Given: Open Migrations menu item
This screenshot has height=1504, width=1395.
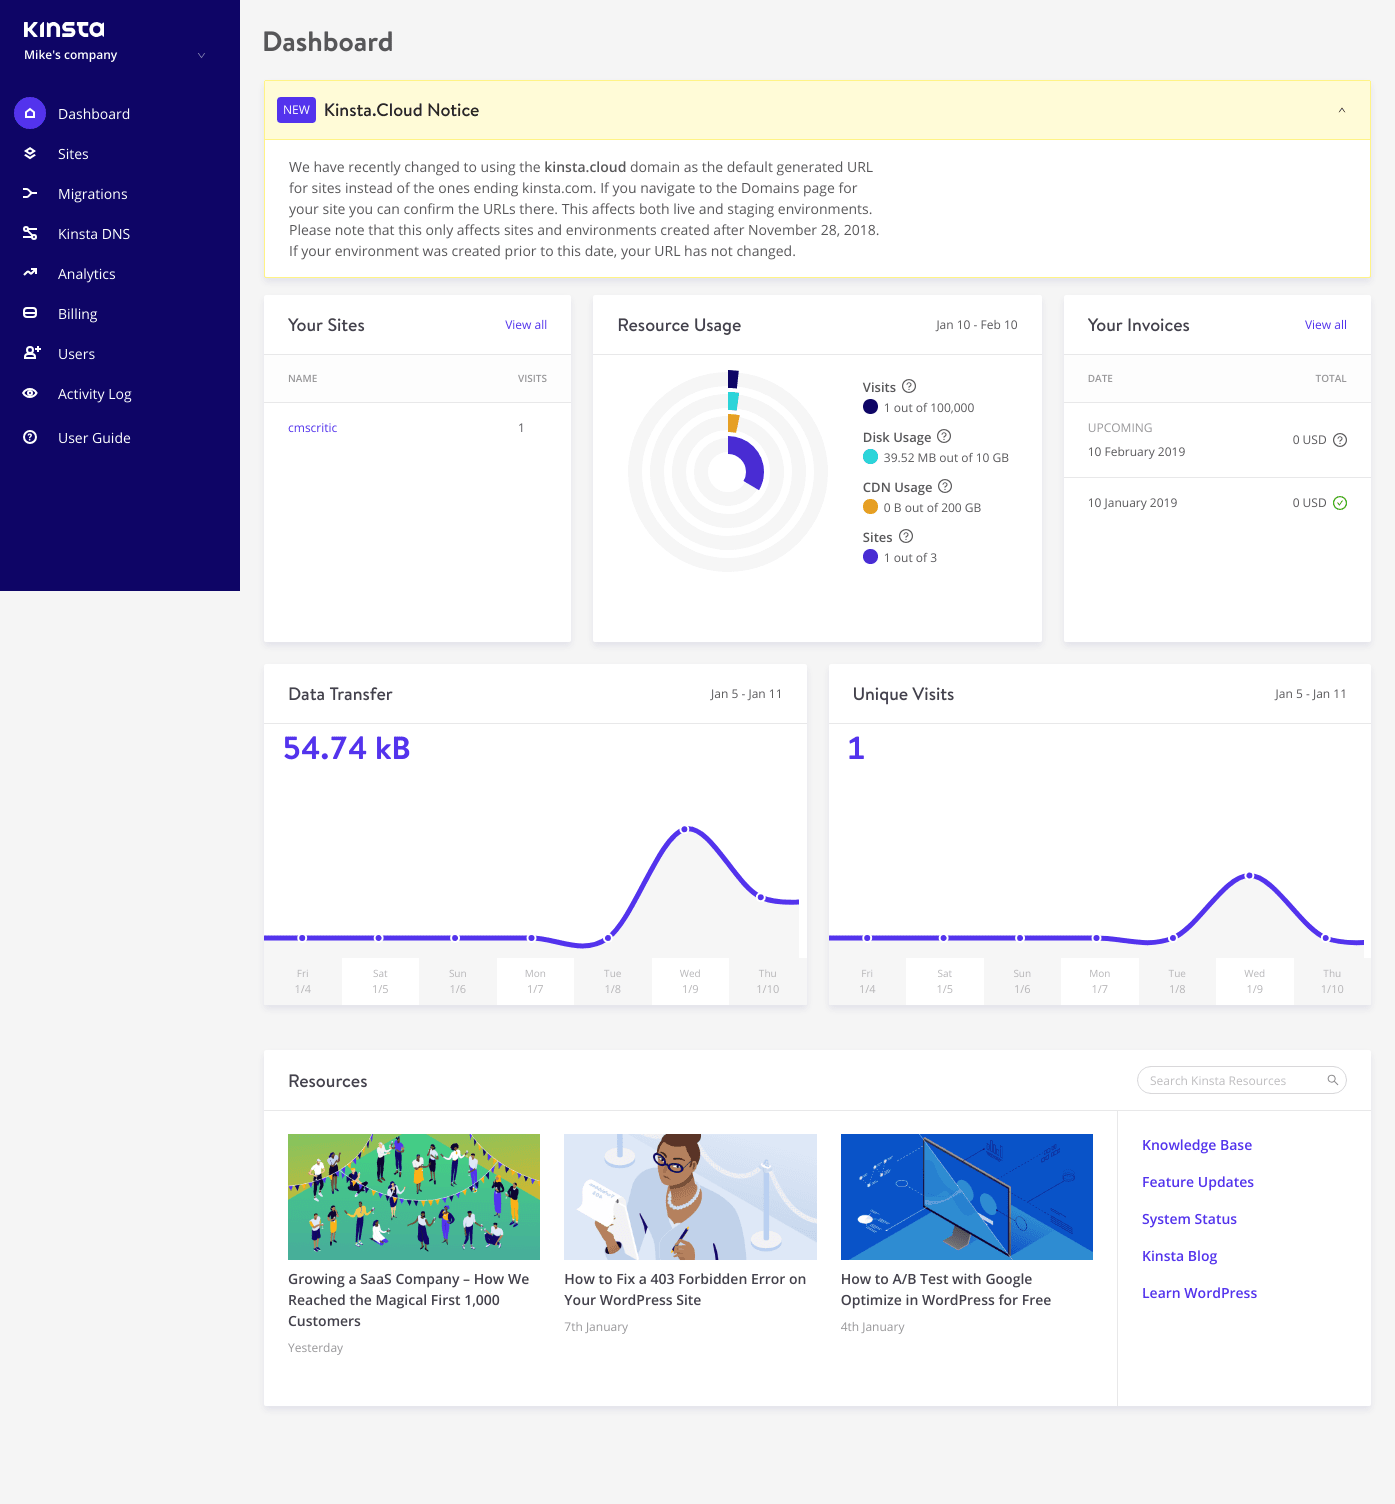Looking at the screenshot, I should (93, 194).
